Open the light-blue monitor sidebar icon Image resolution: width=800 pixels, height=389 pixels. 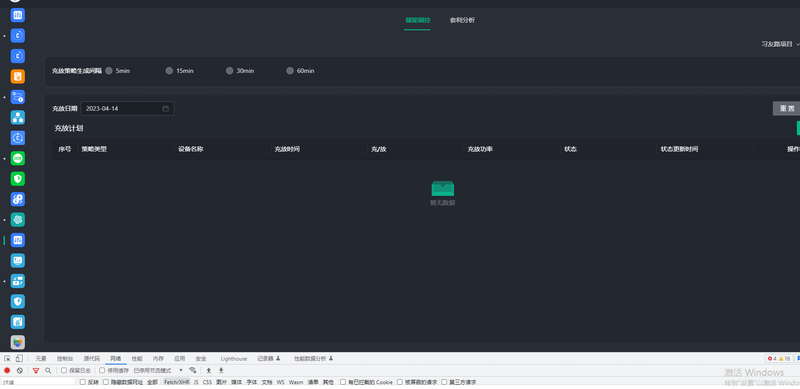tap(18, 260)
